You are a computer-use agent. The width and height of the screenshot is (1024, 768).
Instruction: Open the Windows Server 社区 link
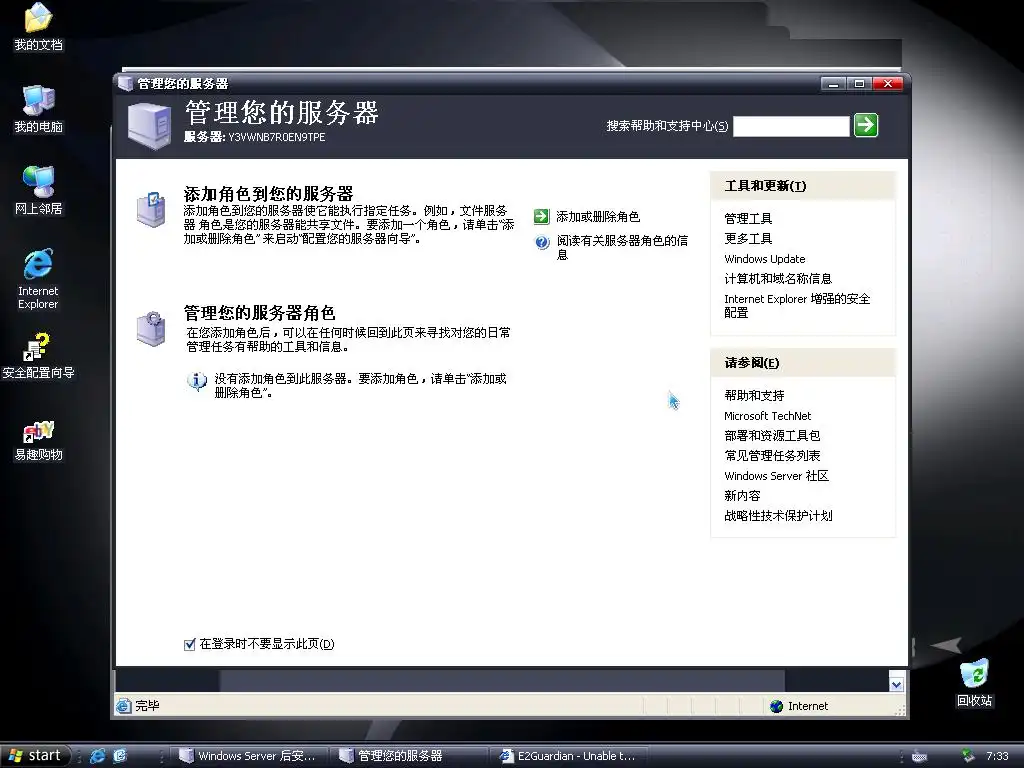[776, 475]
